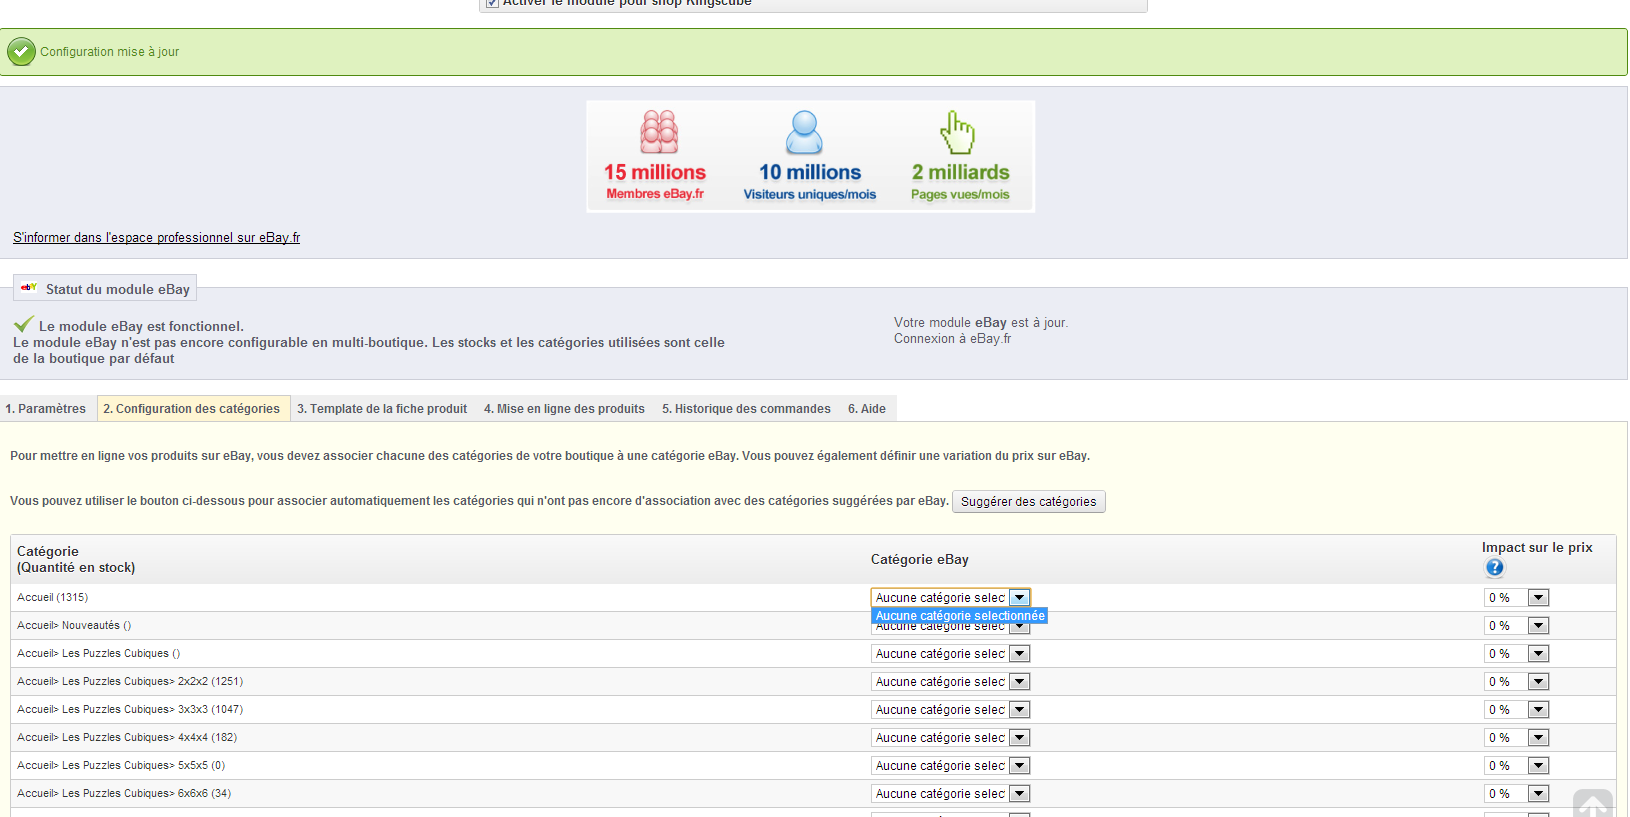Expand eBay category dropdown for 6x6x6 (34)
The width and height of the screenshot is (1630, 817).
point(950,794)
